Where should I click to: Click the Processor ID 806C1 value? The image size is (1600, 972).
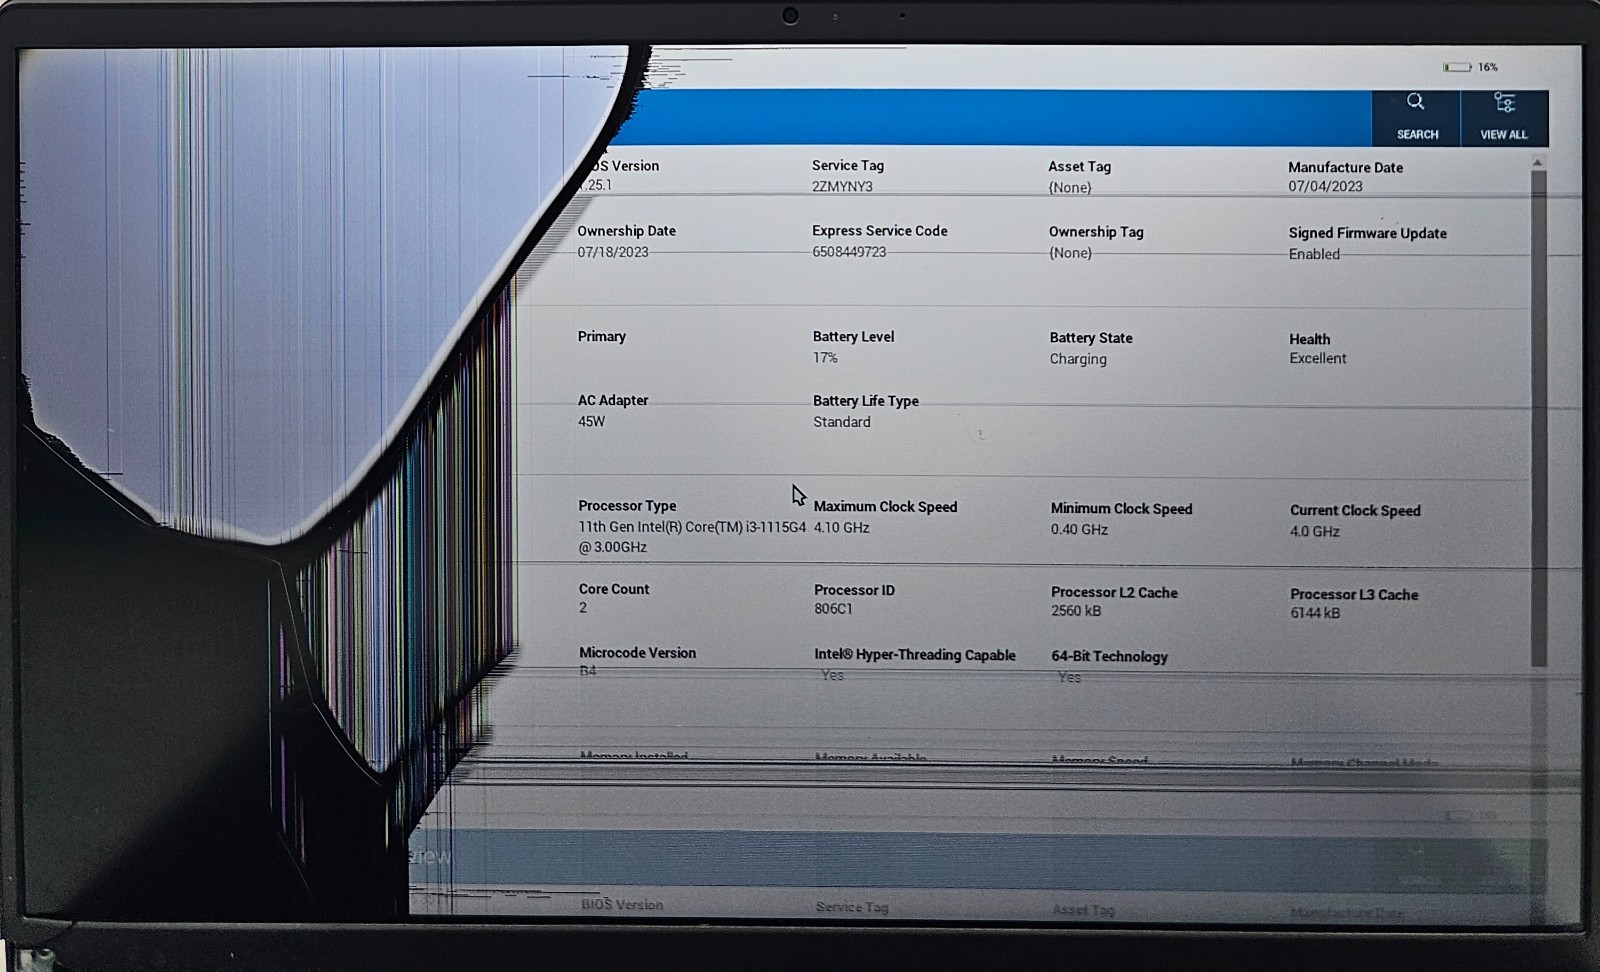tap(833, 608)
